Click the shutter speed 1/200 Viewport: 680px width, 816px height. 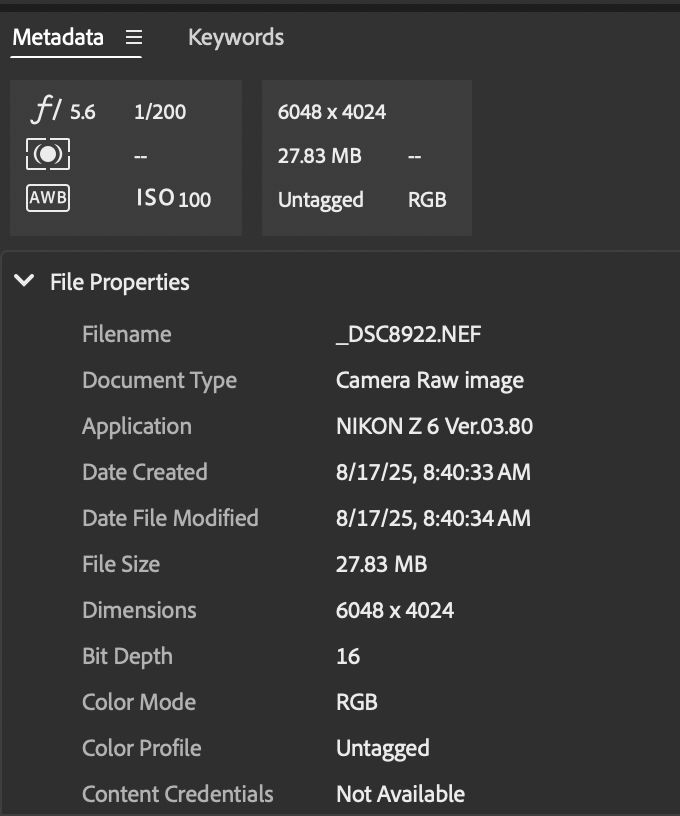(160, 112)
